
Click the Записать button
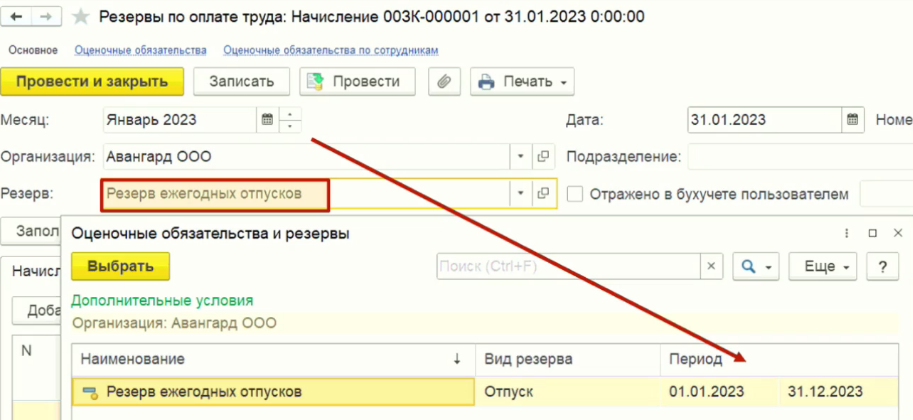pos(241,81)
